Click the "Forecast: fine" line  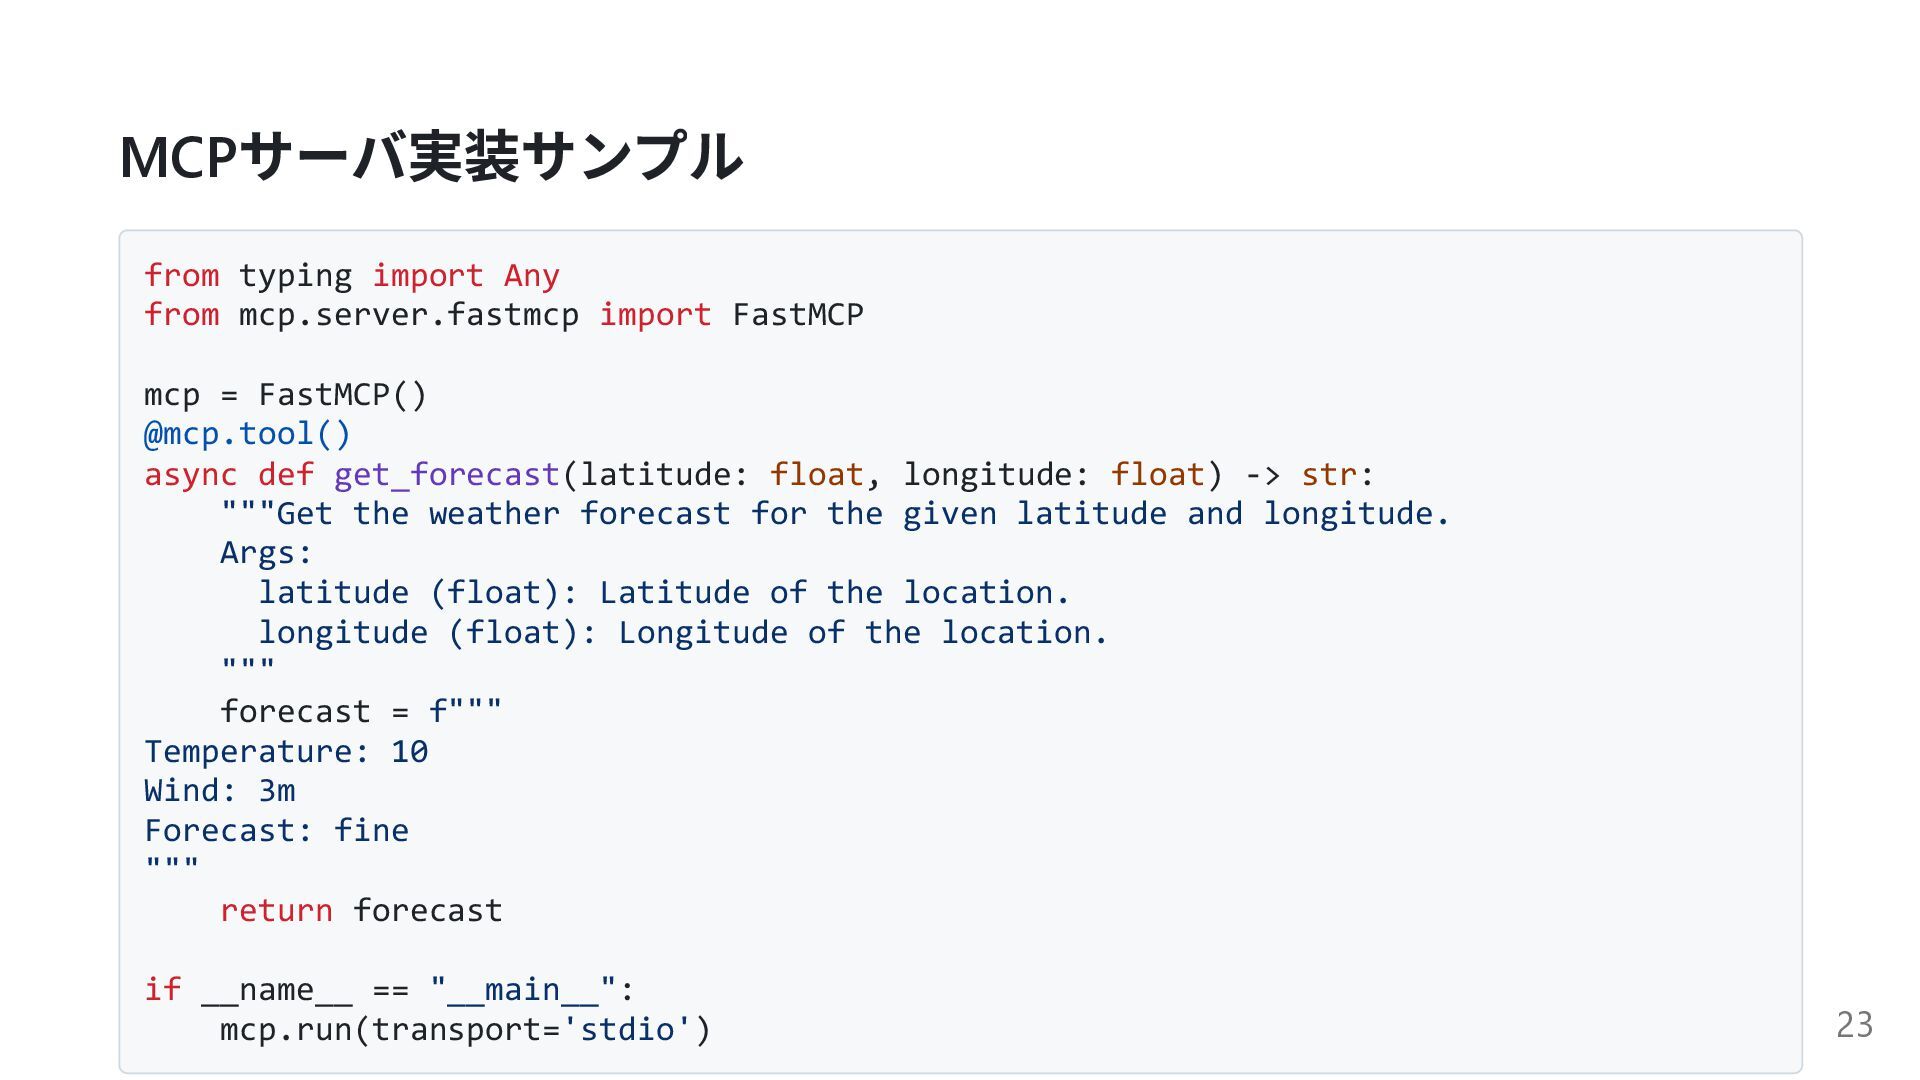click(x=276, y=831)
